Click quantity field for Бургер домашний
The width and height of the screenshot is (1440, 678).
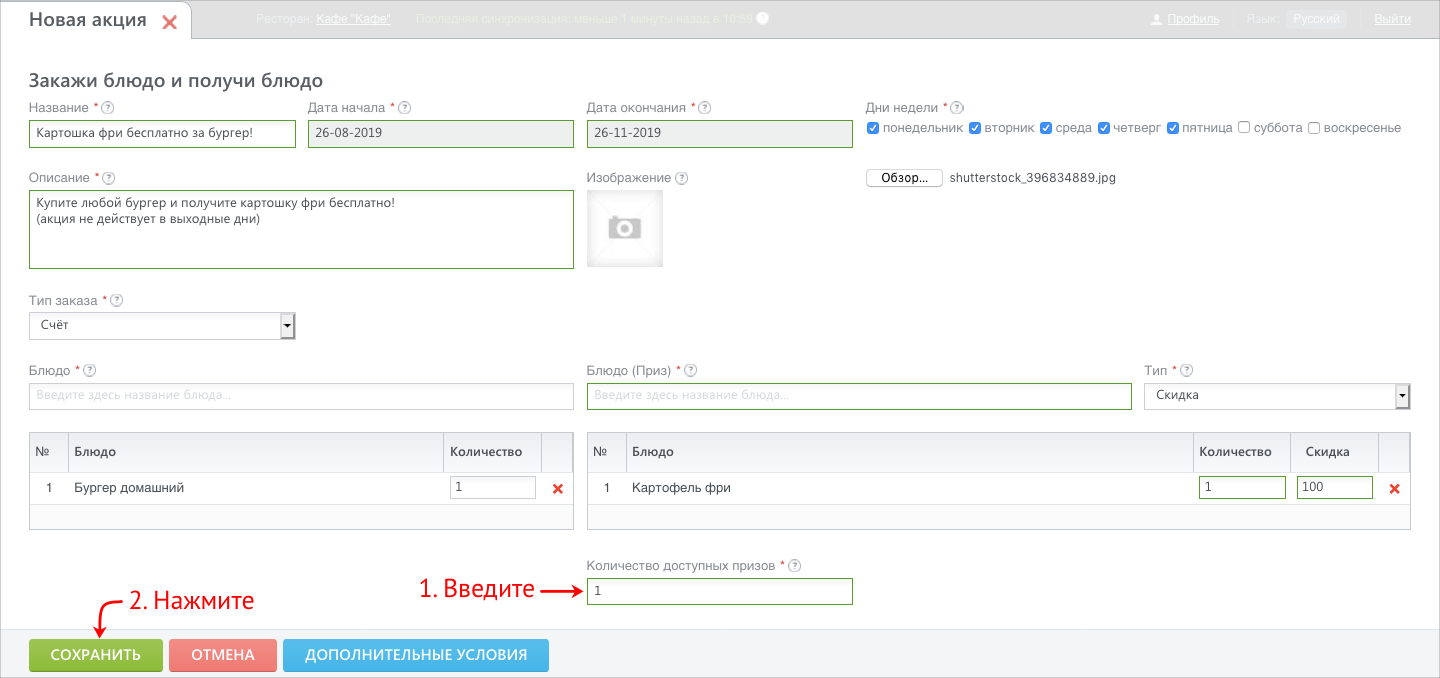point(493,488)
